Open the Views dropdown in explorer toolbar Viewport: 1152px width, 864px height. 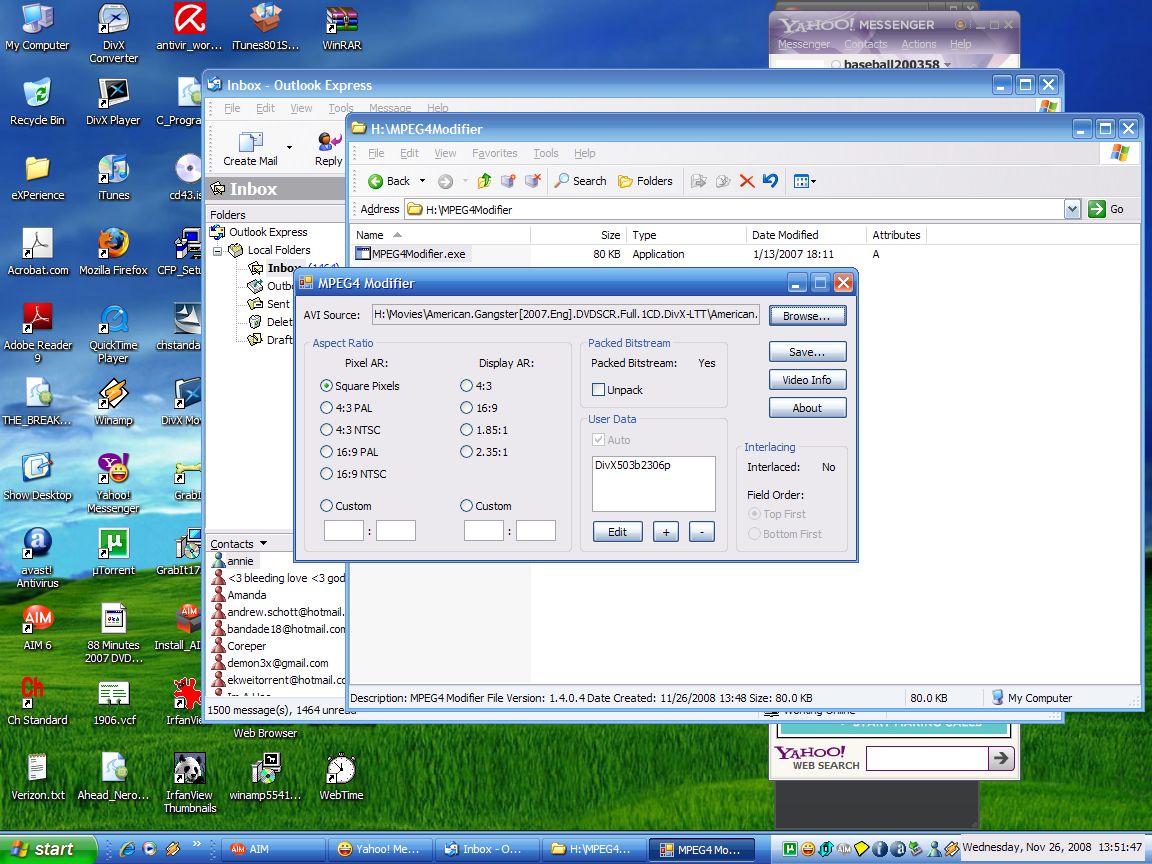tap(804, 181)
